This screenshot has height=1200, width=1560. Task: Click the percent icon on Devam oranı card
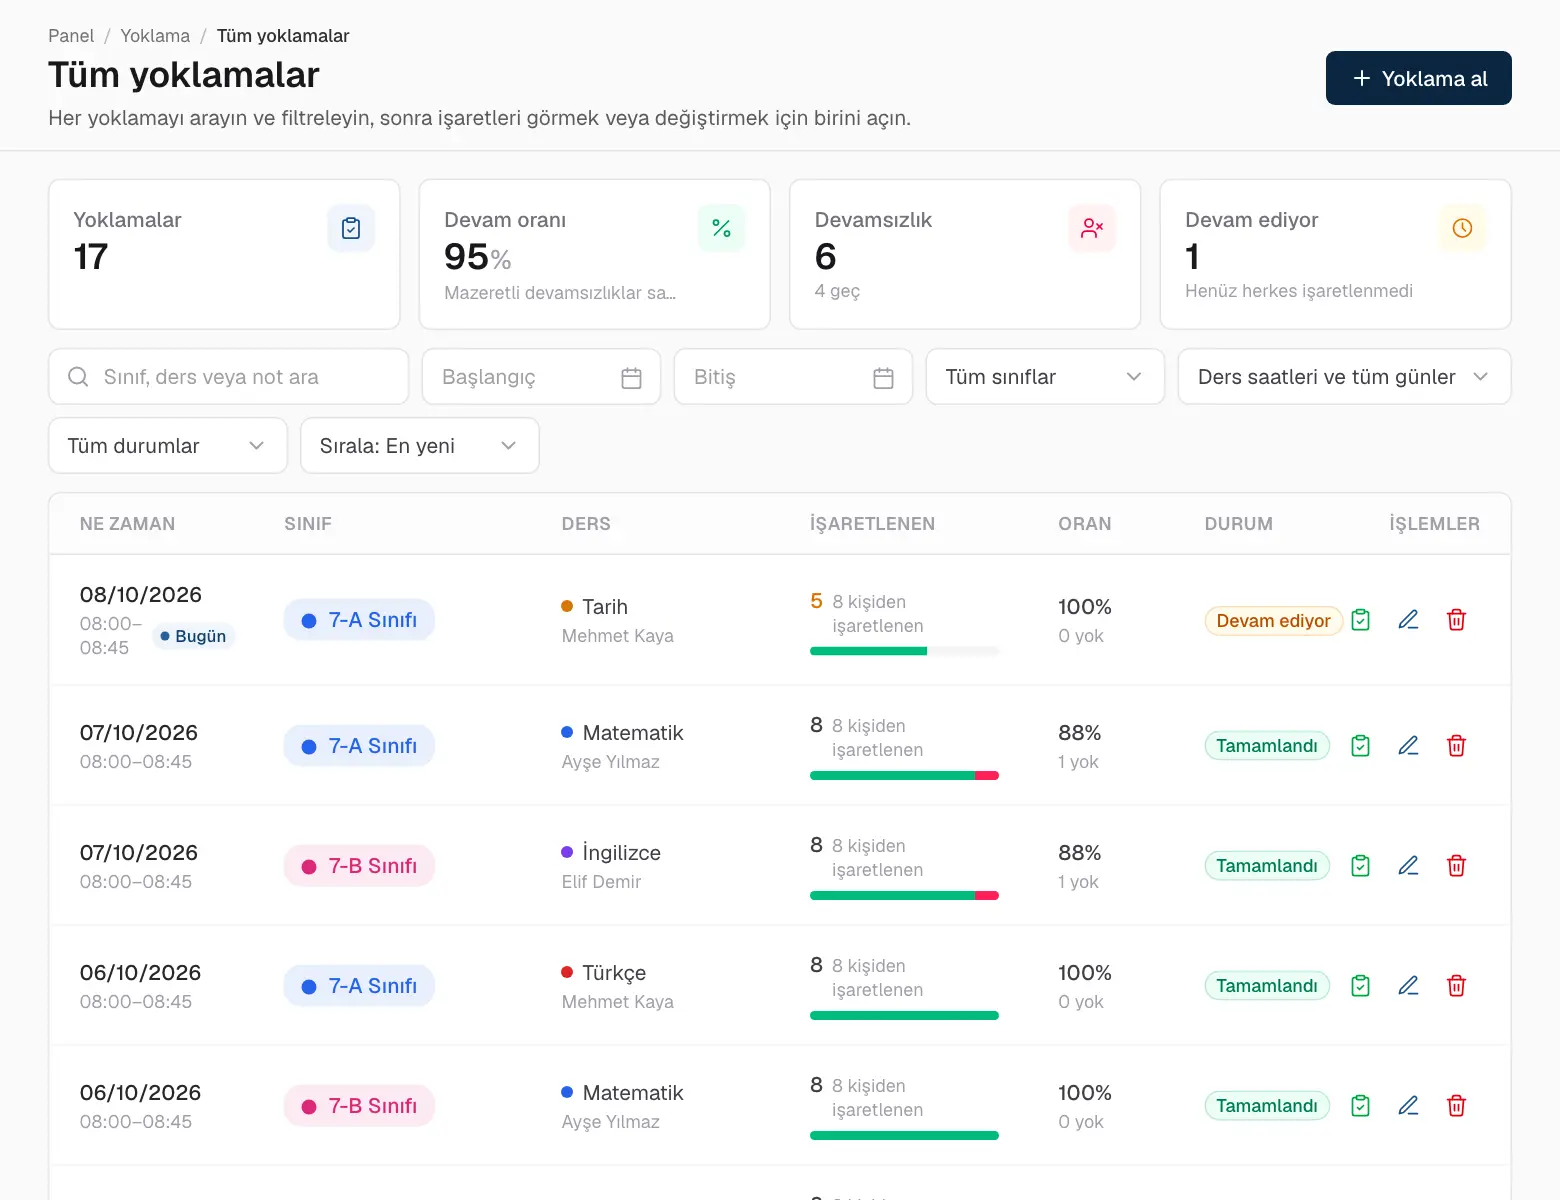coord(721,228)
